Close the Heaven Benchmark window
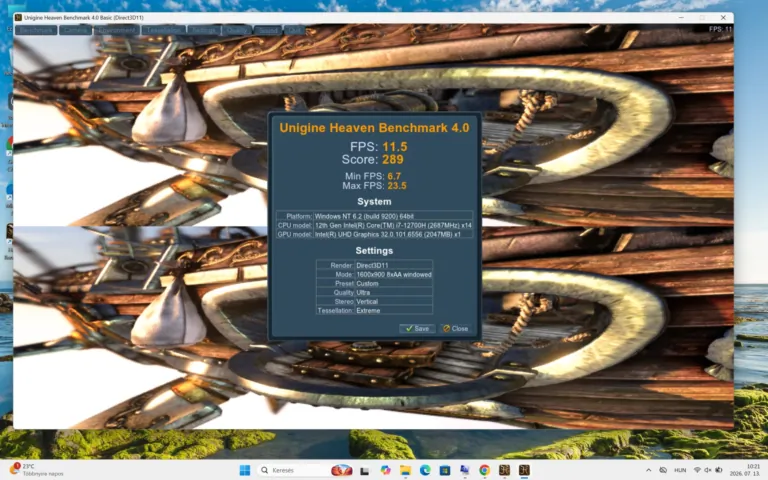The image size is (768, 480). click(723, 18)
